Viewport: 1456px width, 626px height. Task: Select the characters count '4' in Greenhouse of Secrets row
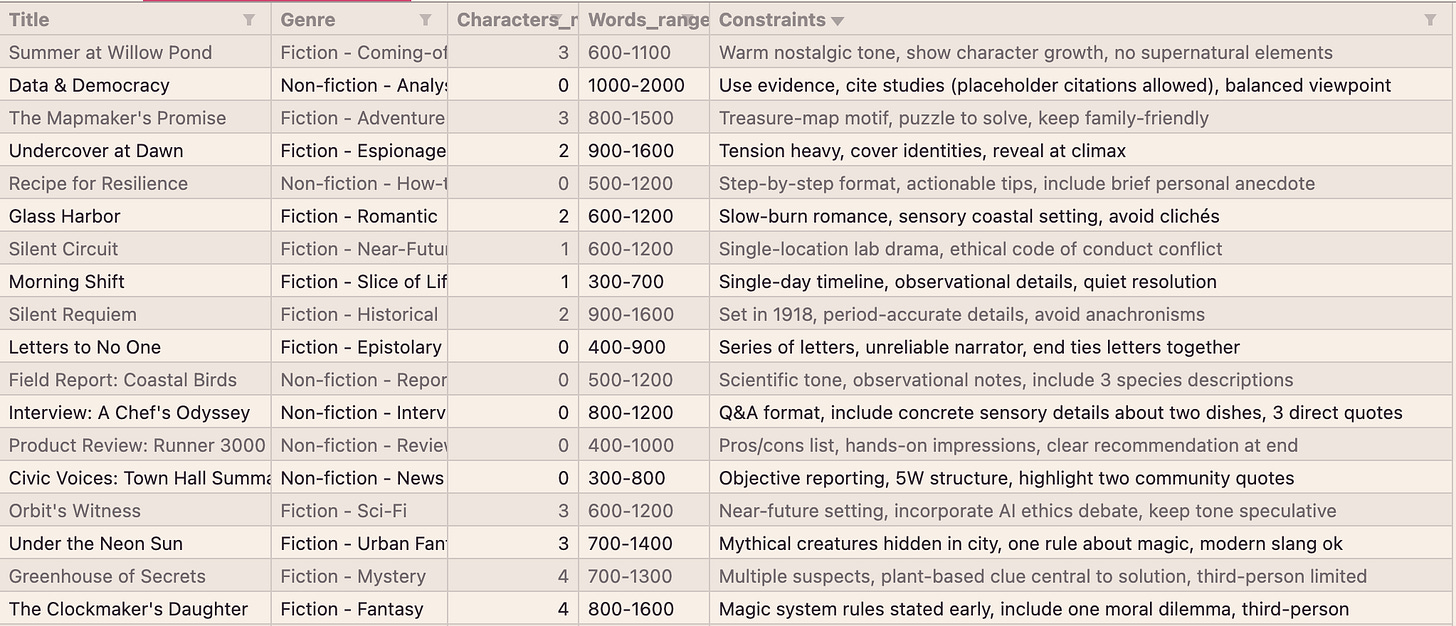coord(514,576)
